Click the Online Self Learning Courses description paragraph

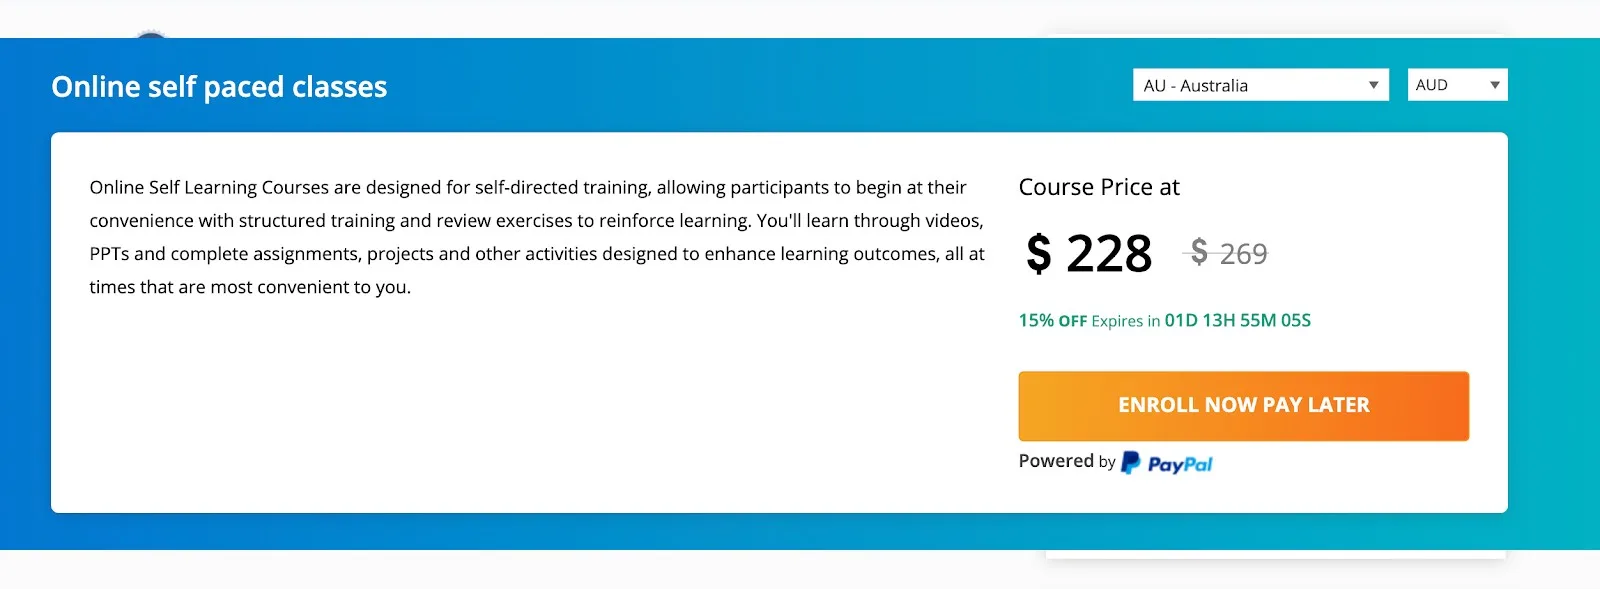pos(537,237)
